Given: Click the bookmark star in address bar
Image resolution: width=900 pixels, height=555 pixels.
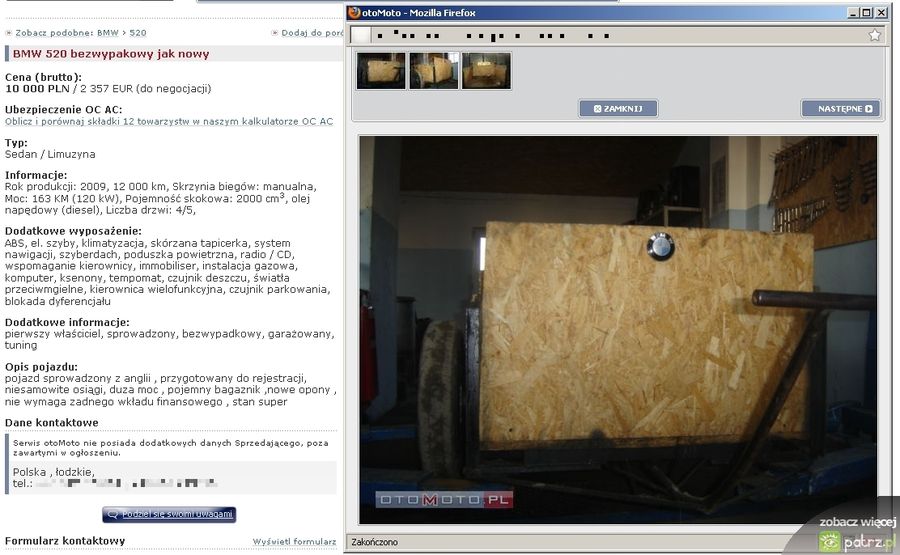Looking at the screenshot, I should tap(875, 35).
